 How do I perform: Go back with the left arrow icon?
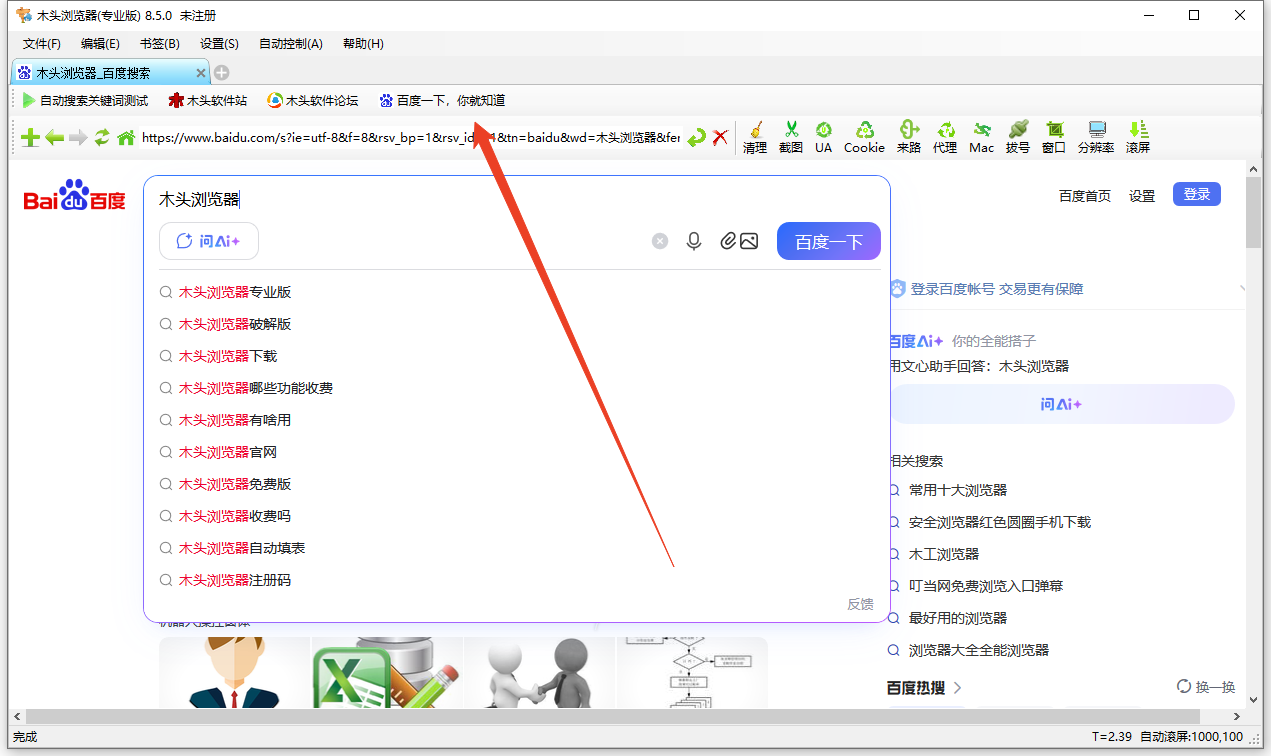54,138
